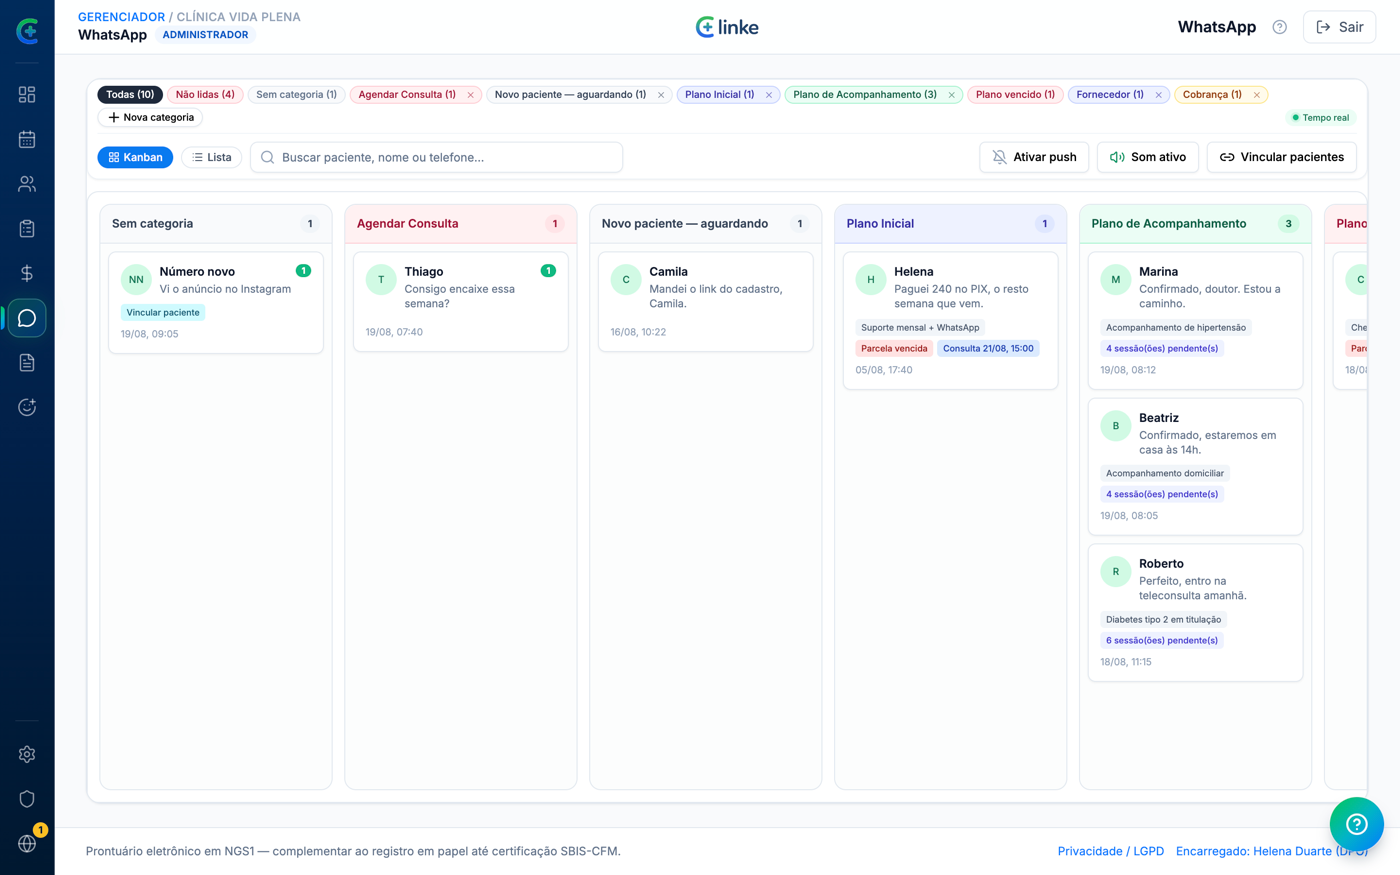The width and height of the screenshot is (1400, 875).
Task: Click the Linke logo at sidebar top
Action: 27,31
